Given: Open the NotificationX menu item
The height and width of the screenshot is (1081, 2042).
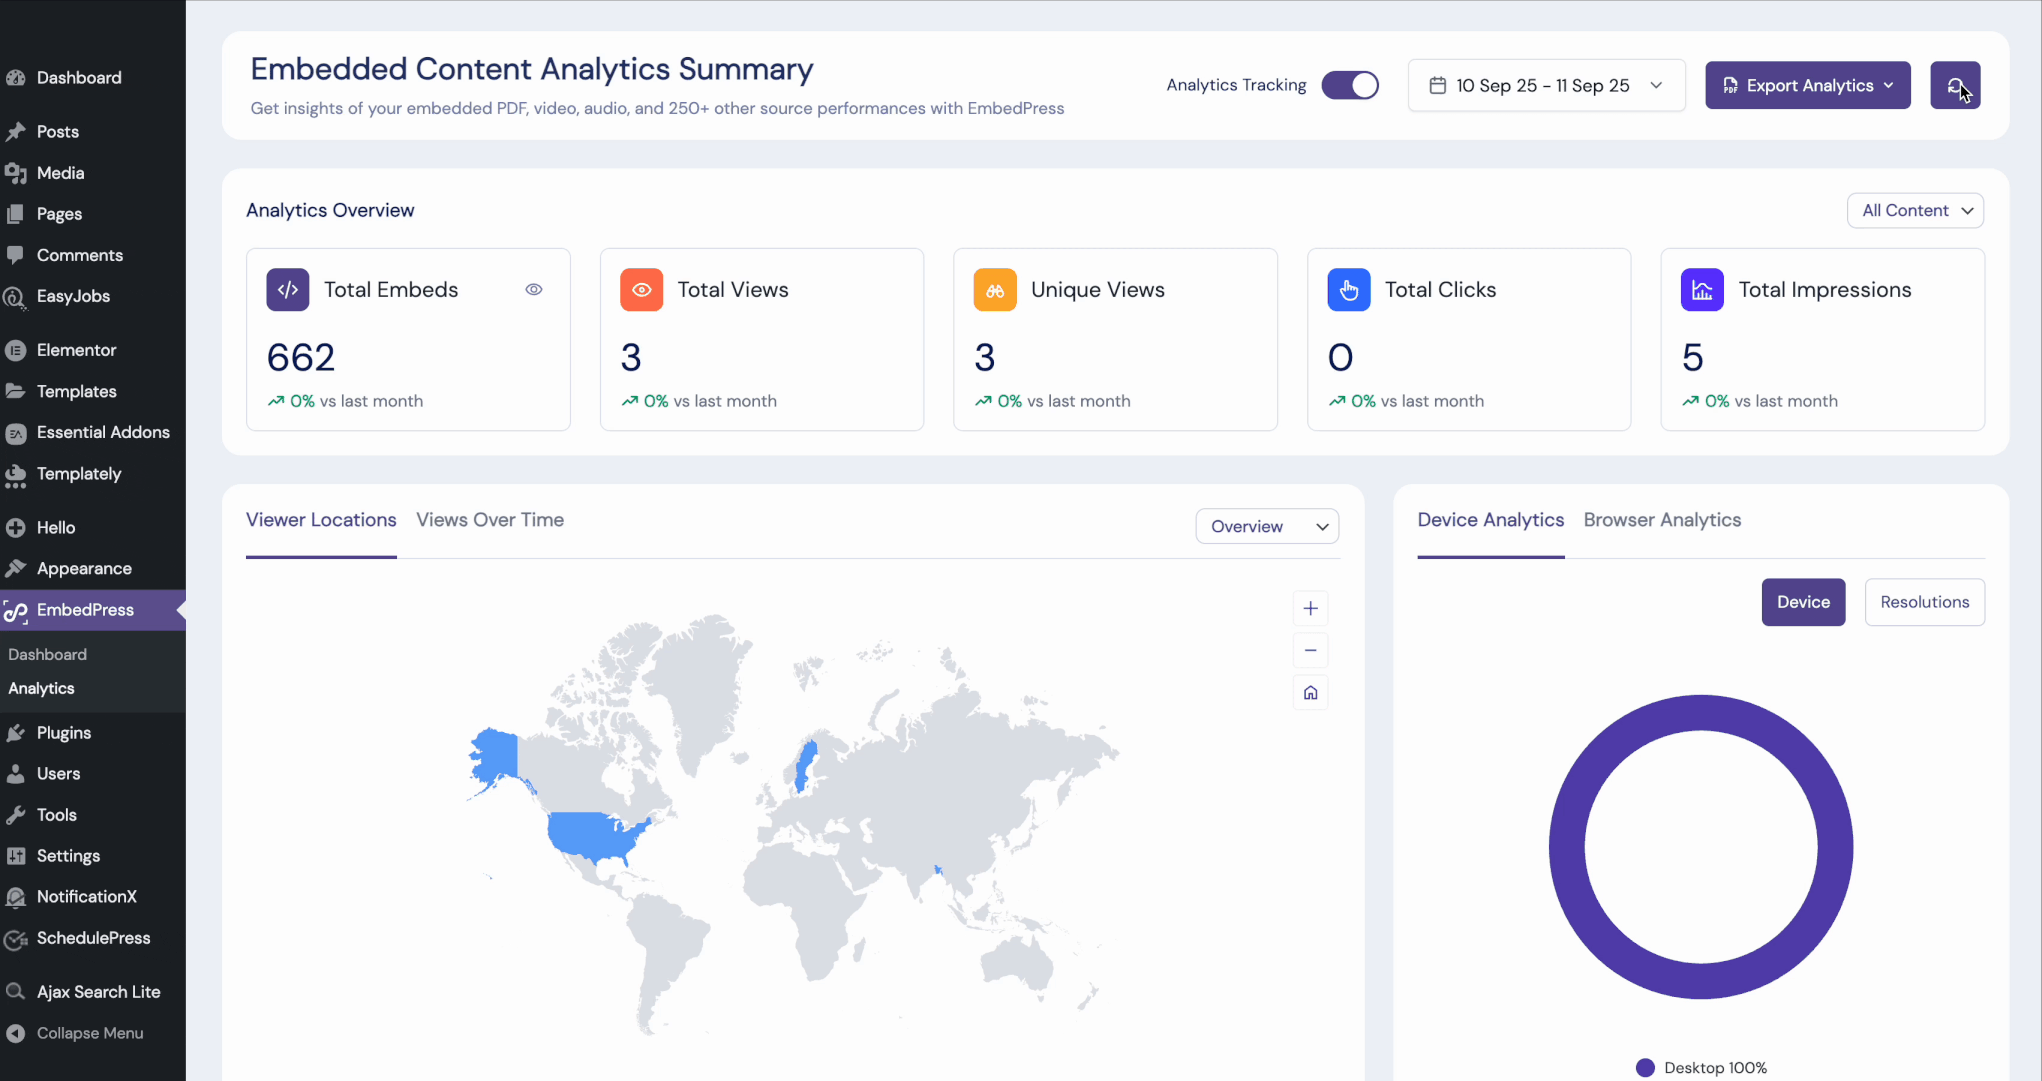Looking at the screenshot, I should 92,896.
